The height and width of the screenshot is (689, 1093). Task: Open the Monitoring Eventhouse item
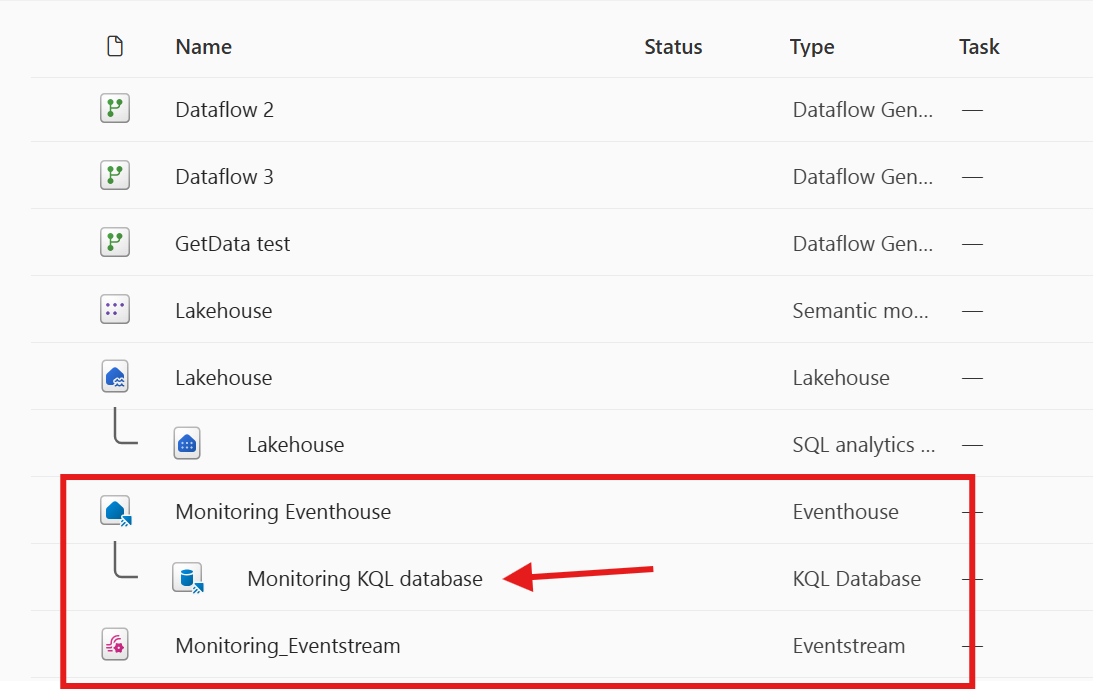point(283,511)
